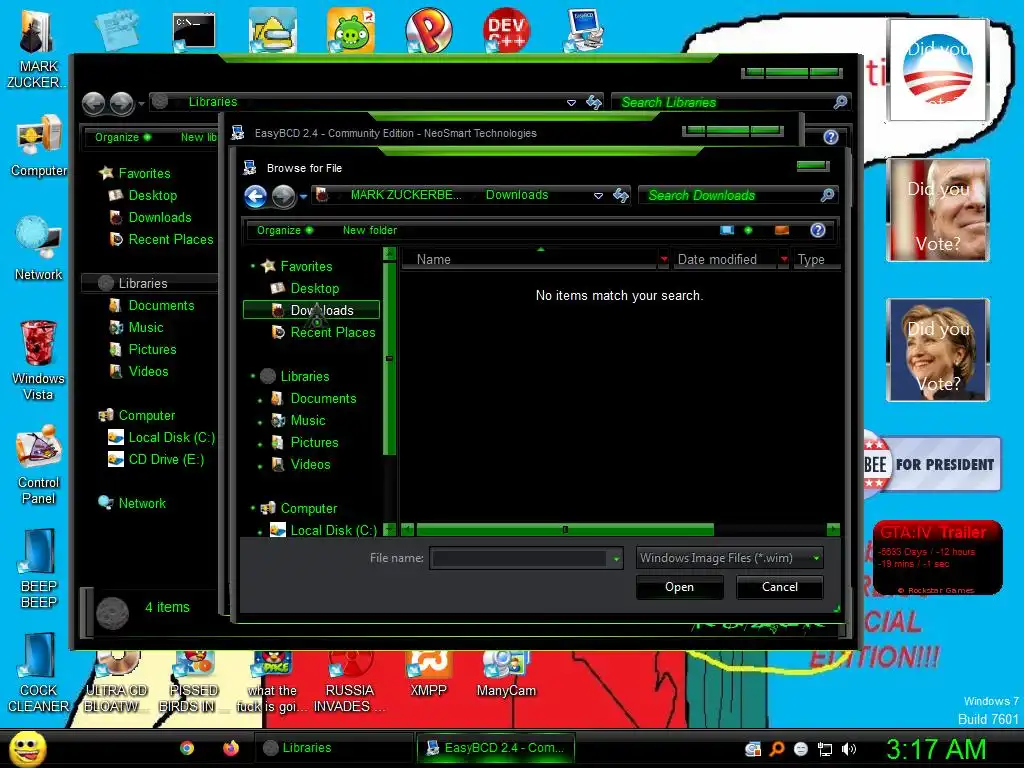The height and width of the screenshot is (768, 1024).
Task: Open Firefox from the taskbar
Action: point(231,748)
